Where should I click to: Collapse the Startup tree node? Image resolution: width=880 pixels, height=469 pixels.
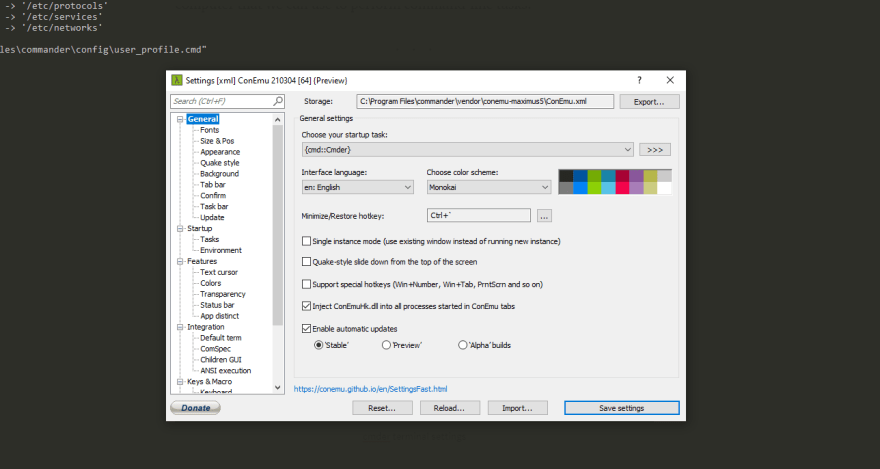181,228
